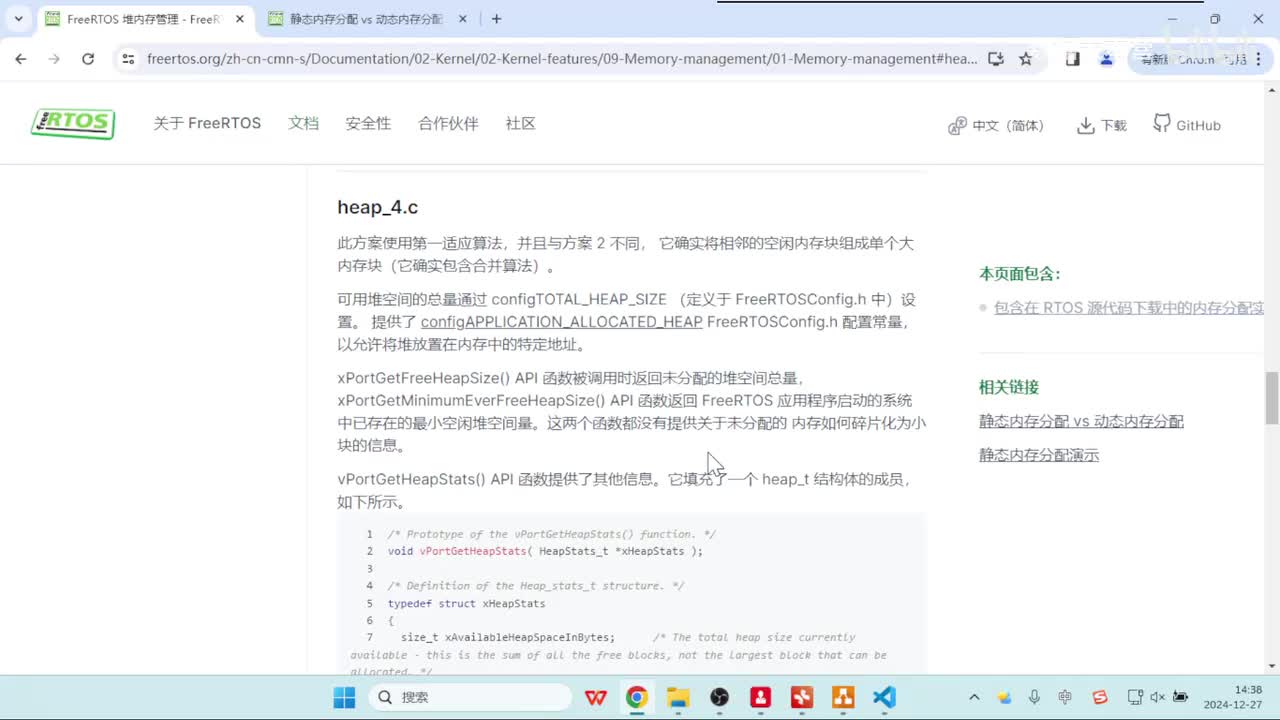Open the 中文（简体）language selector
1280x720 pixels.
click(x=996, y=125)
